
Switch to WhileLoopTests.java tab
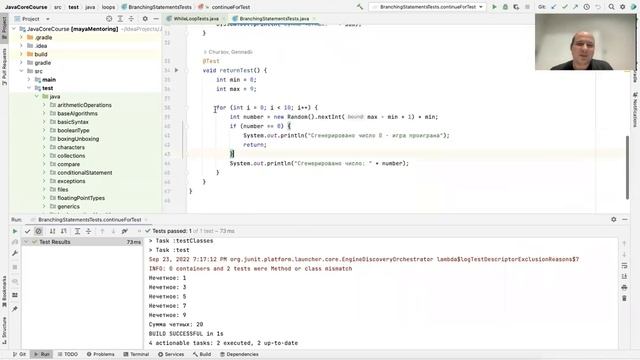[x=196, y=19]
